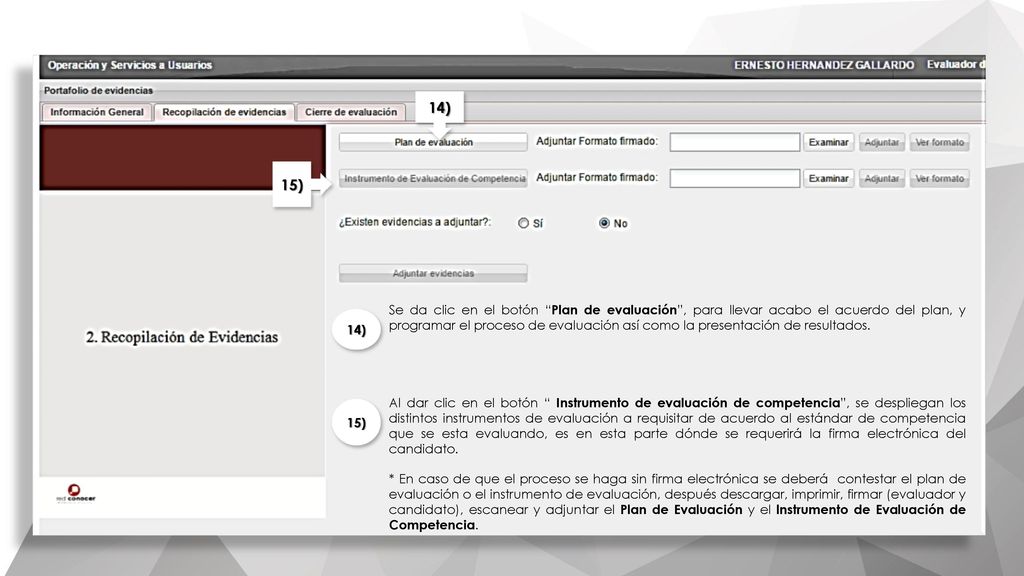Open the Cierre de evaluación tab
Screen dimensions: 1024x576
351,112
